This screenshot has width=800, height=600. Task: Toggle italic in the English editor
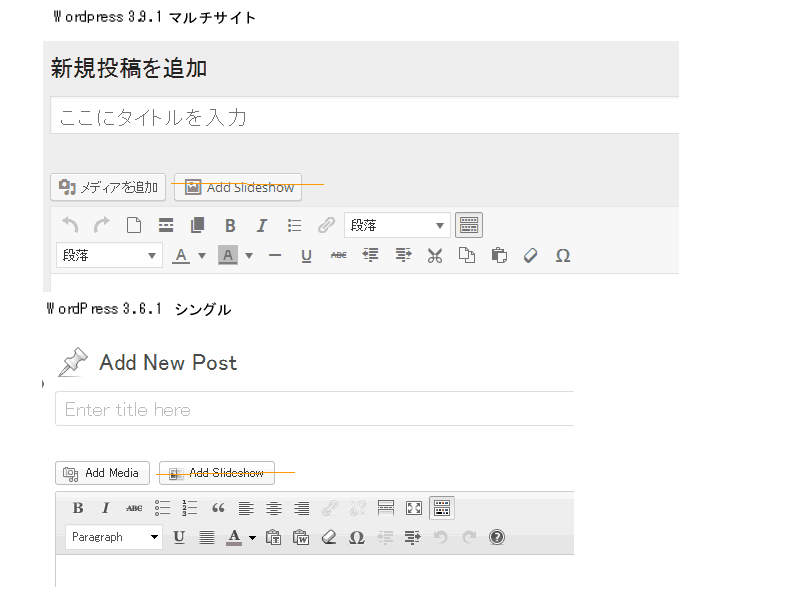pyautogui.click(x=106, y=508)
